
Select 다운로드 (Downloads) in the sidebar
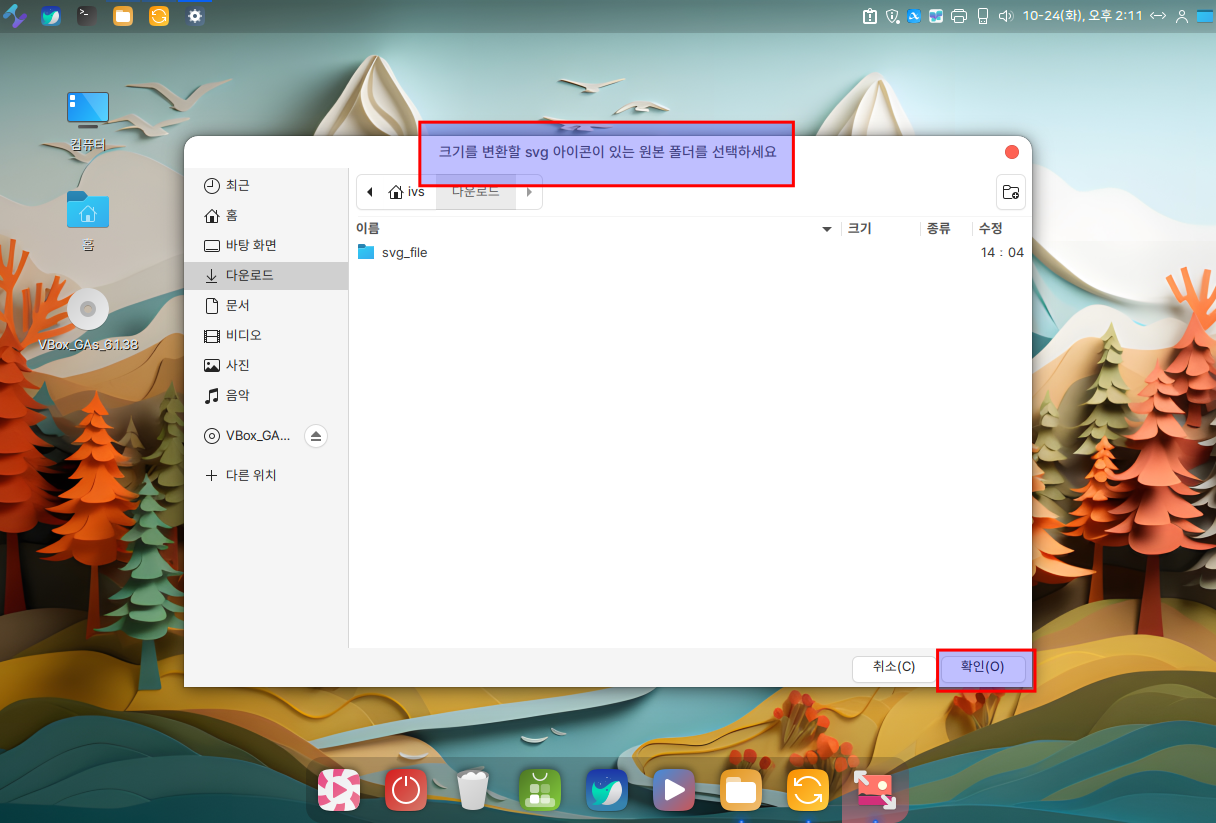tap(266, 276)
